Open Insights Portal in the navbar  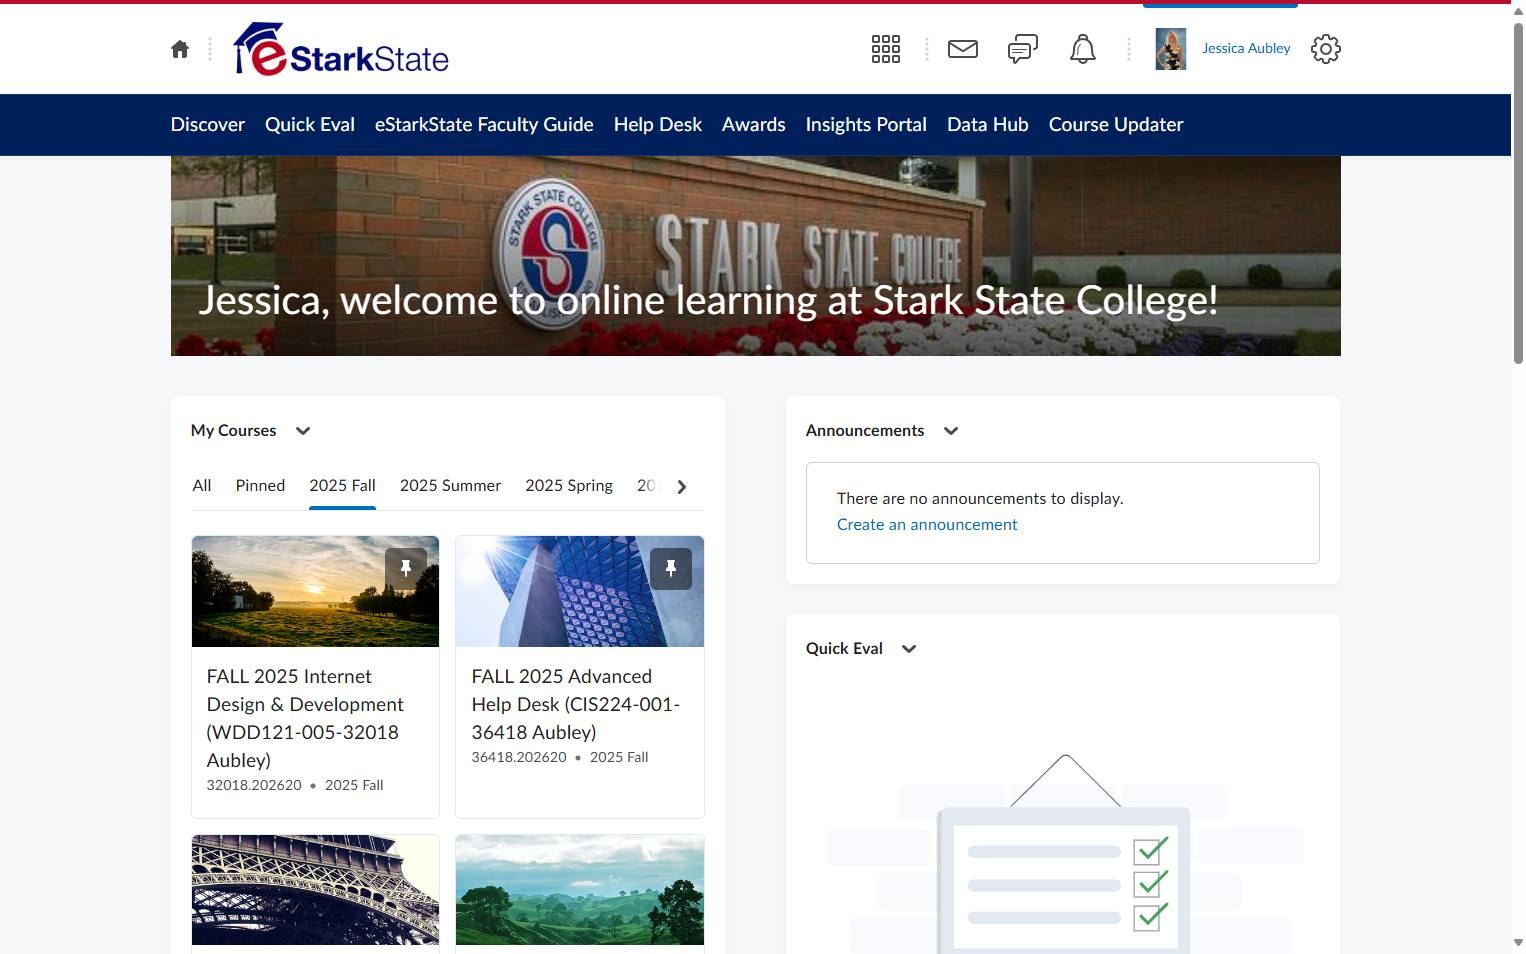866,125
